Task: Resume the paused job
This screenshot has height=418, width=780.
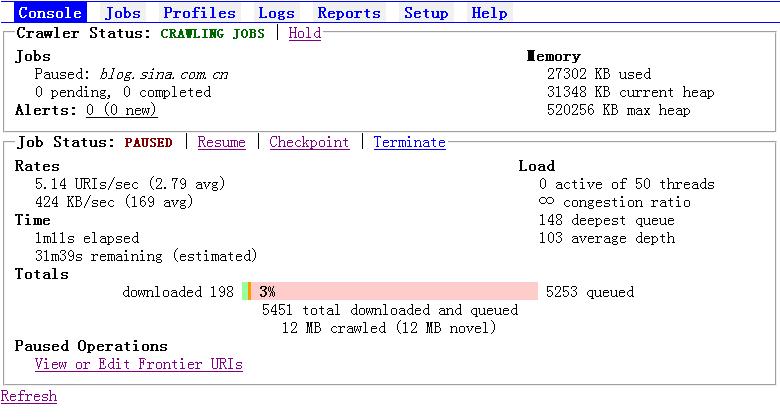Action: coord(221,142)
